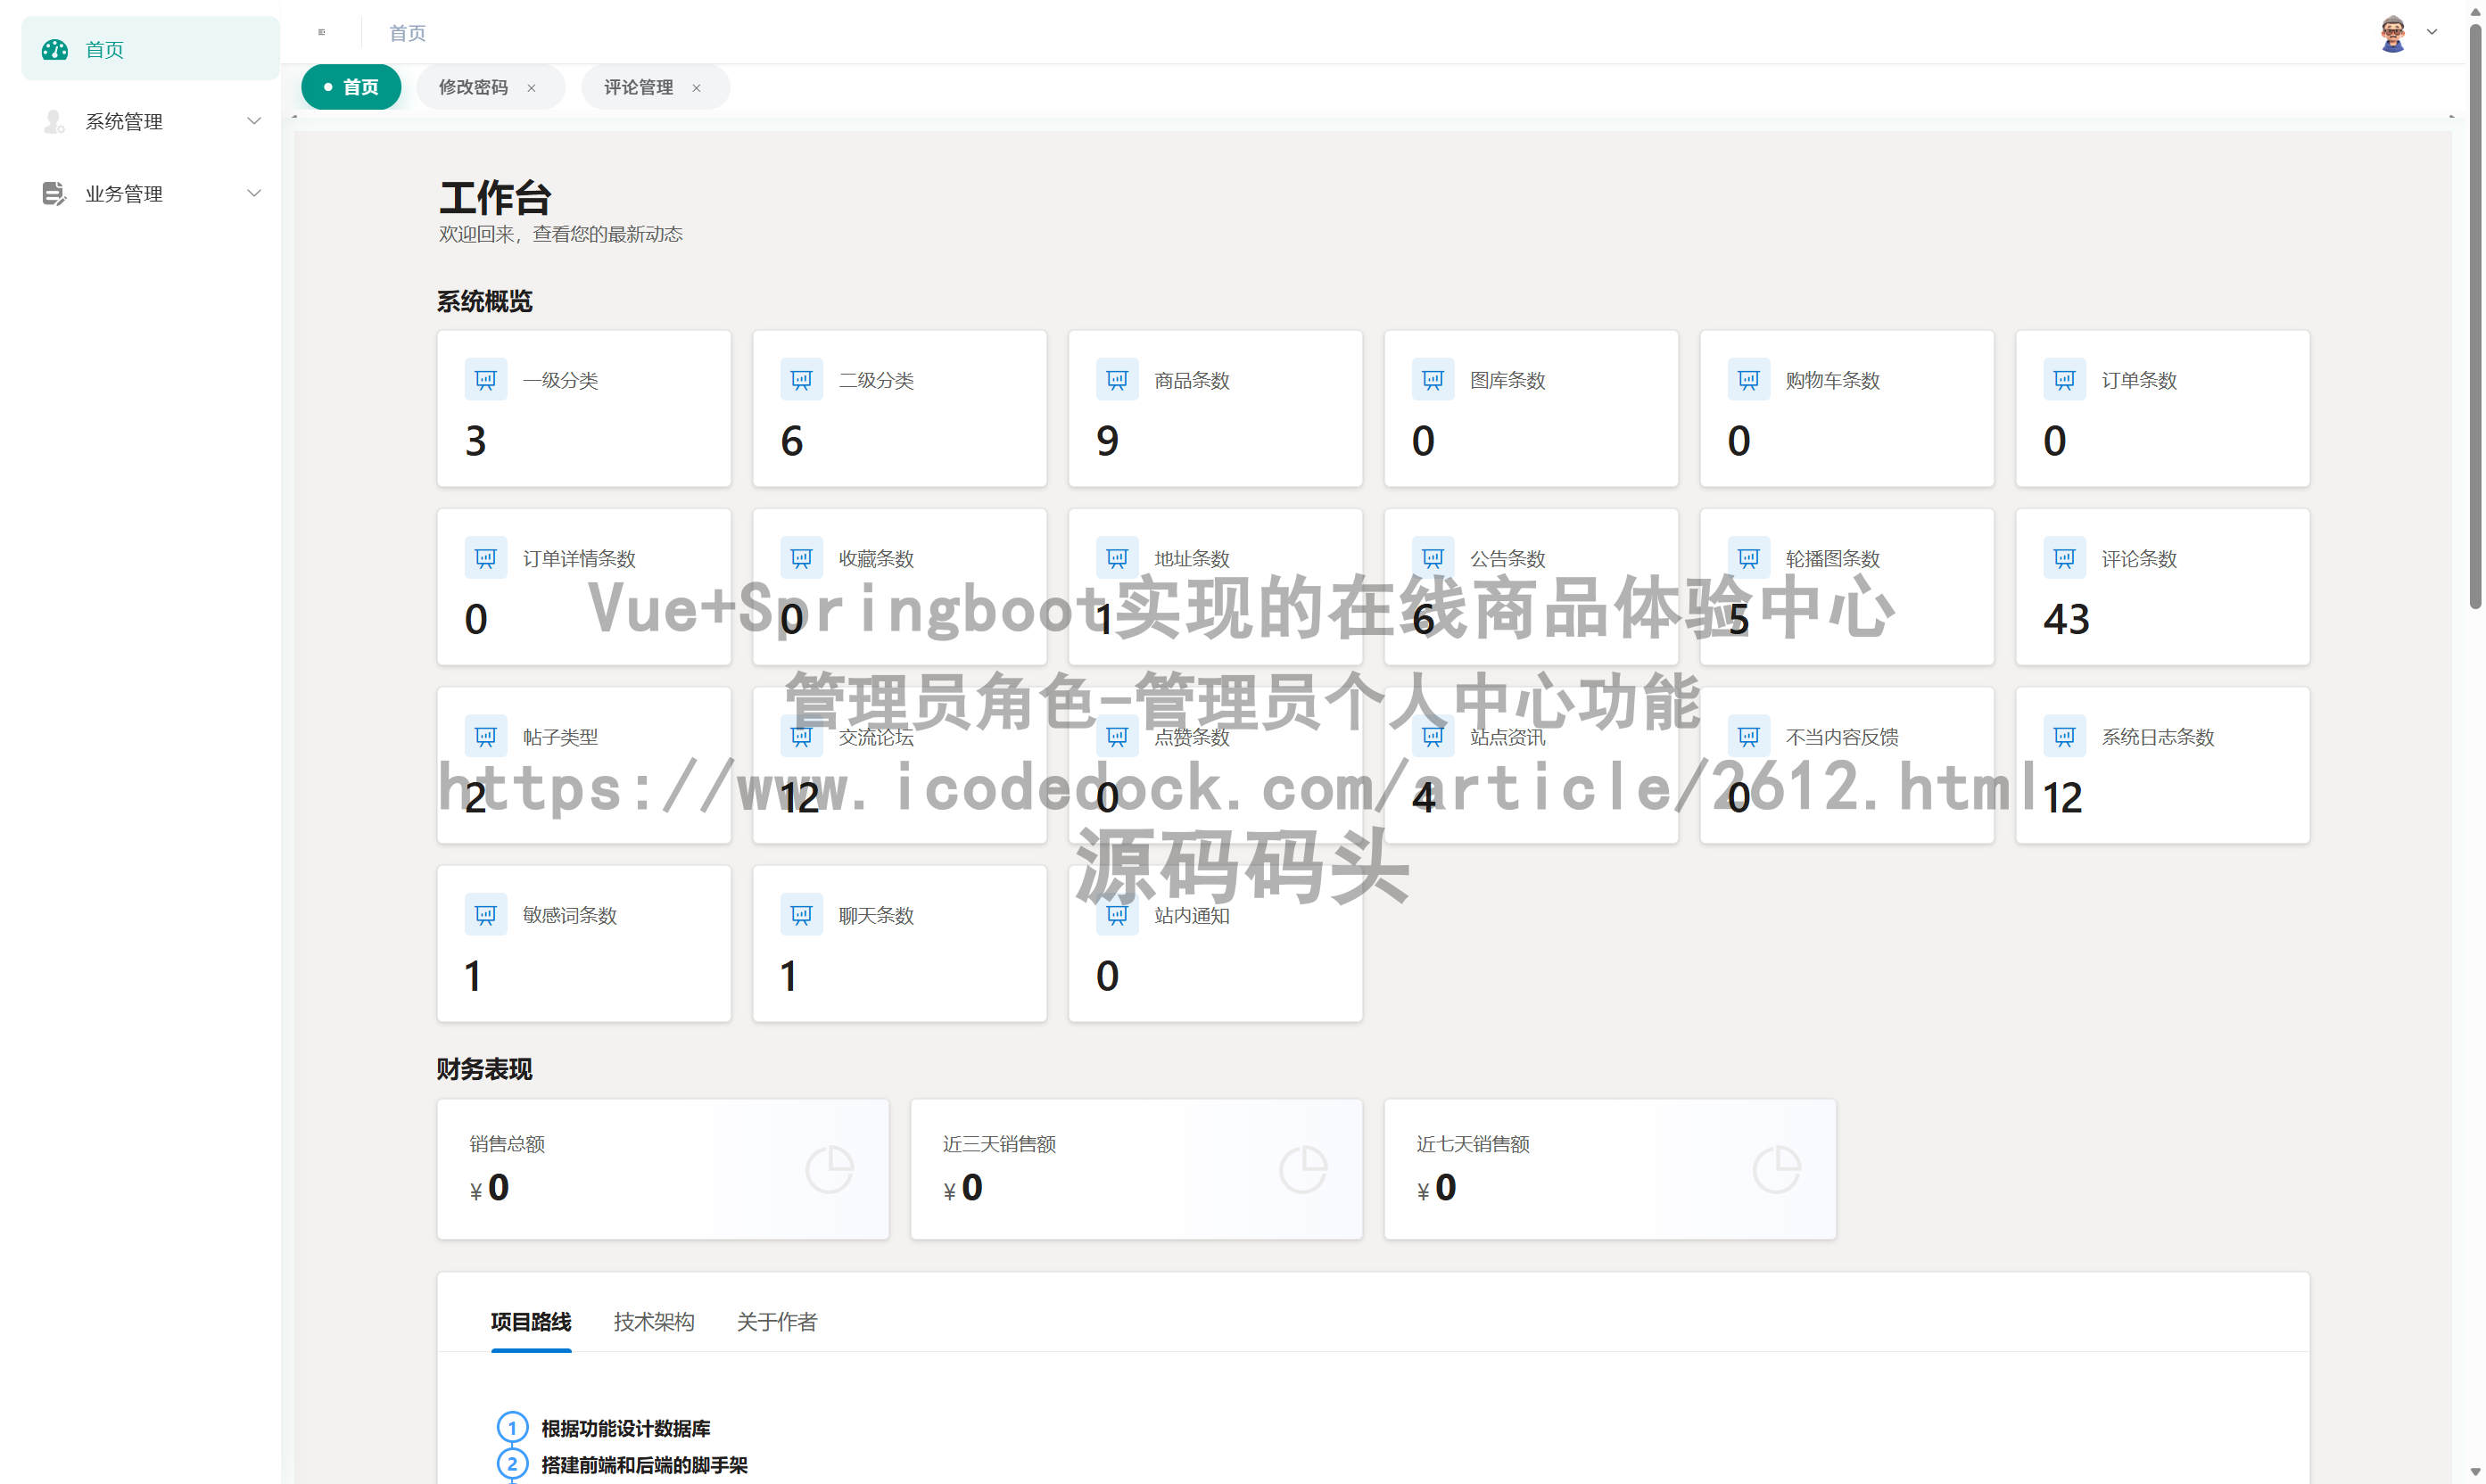
Task: Click the 敏感词条数 card icon
Action: [486, 914]
